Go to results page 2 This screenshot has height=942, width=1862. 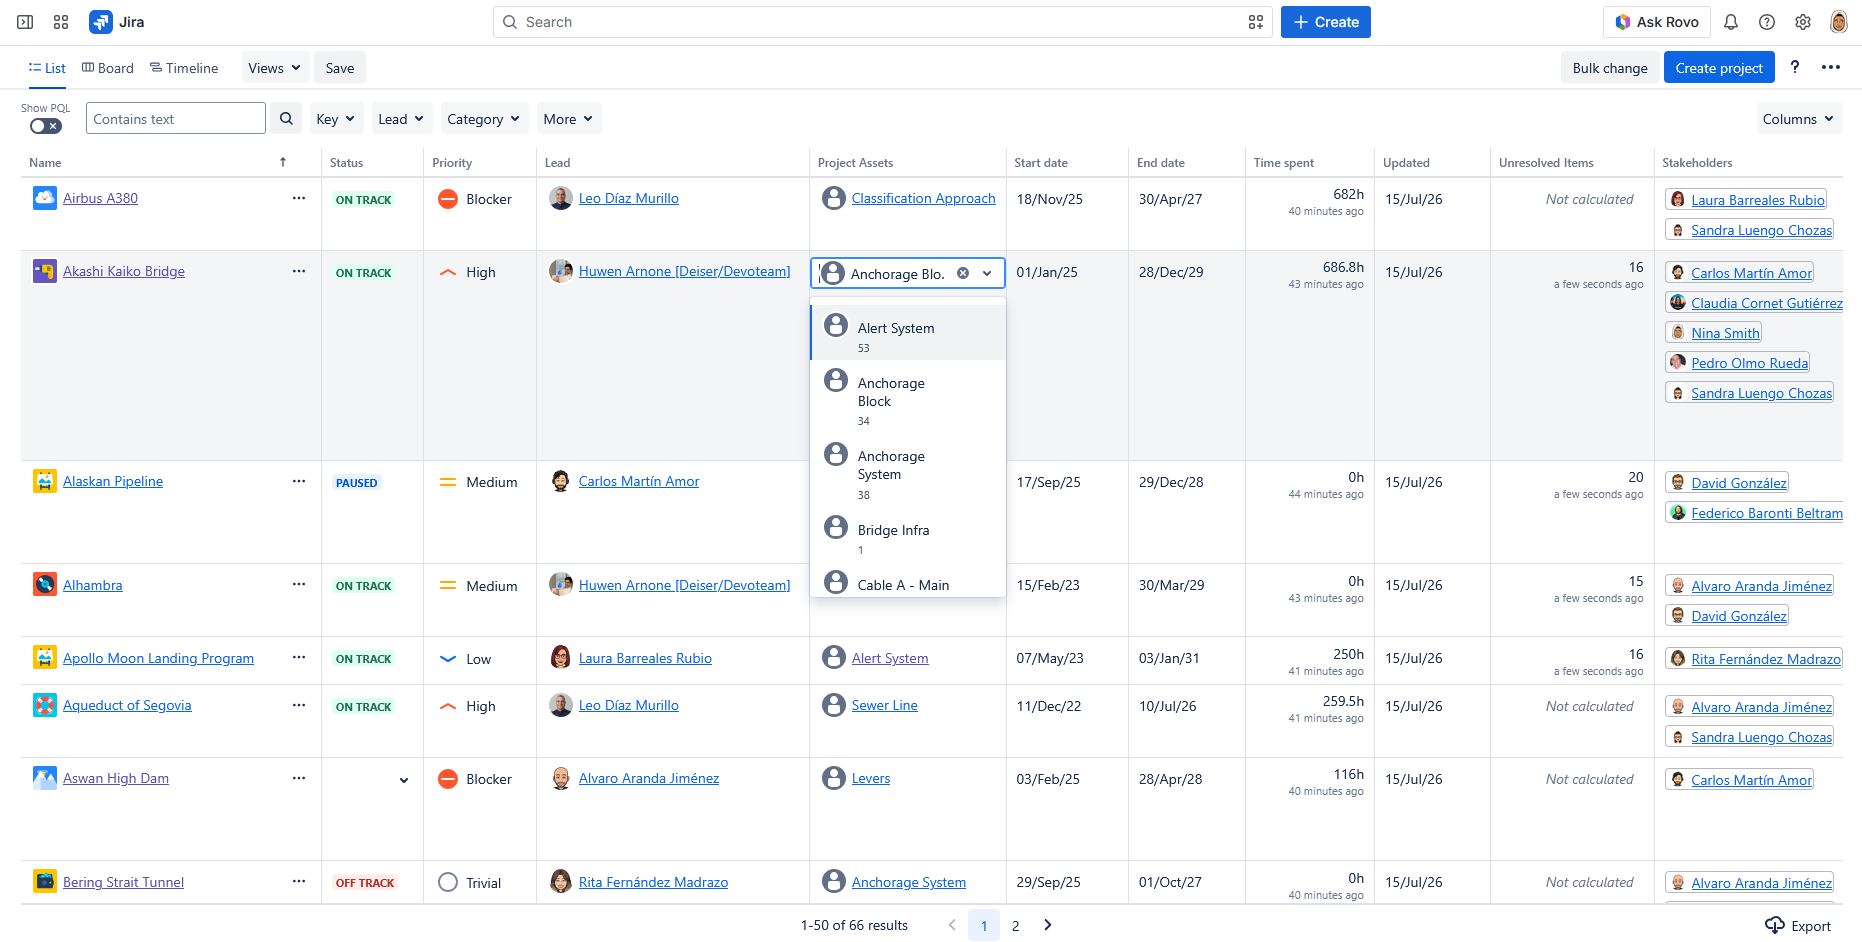coord(1016,926)
